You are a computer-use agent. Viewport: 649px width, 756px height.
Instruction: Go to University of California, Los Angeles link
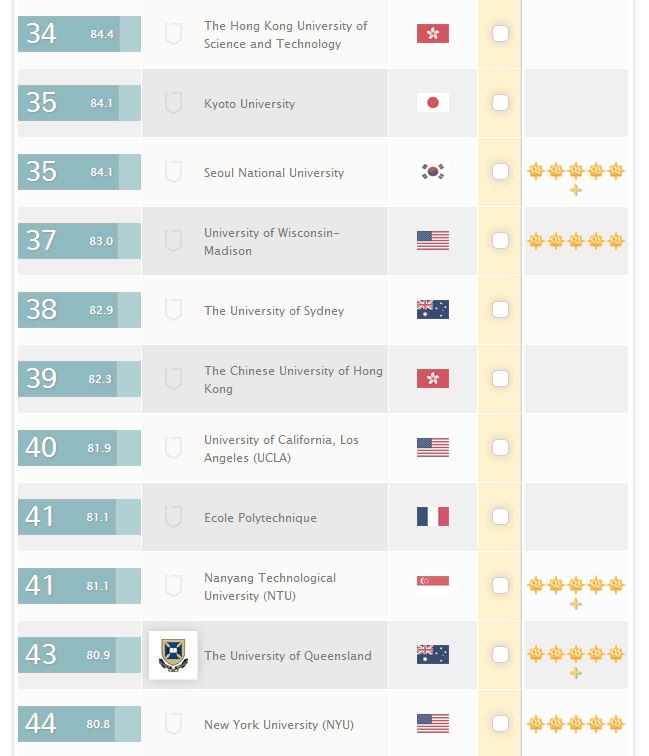281,448
